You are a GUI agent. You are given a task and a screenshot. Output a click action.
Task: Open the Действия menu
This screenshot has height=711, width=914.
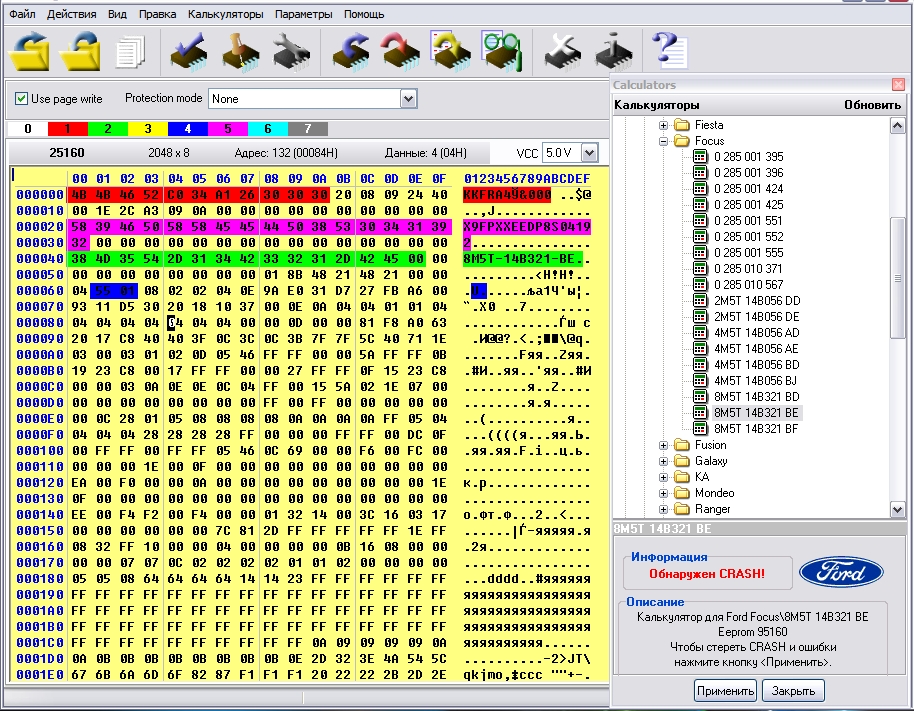click(72, 14)
